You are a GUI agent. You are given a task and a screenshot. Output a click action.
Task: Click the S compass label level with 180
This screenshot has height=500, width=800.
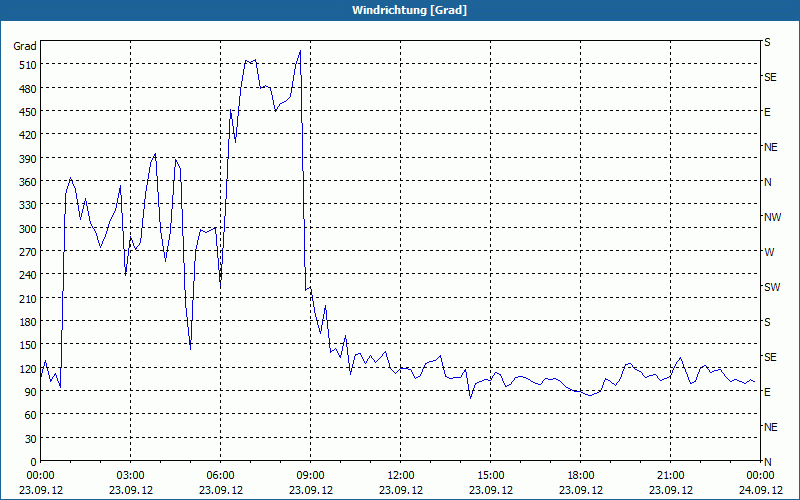click(x=767, y=322)
